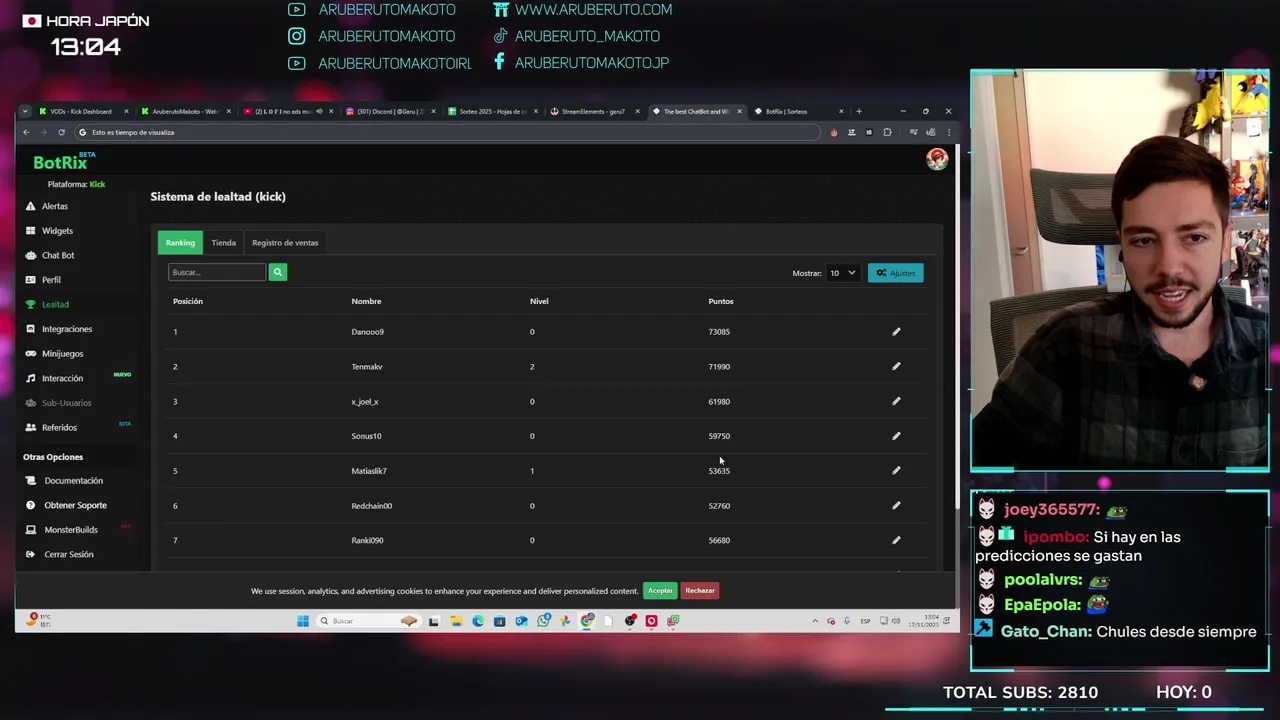This screenshot has width=1280, height=720.
Task: Show hidden system tray icons chevron
Action: pyautogui.click(x=815, y=621)
